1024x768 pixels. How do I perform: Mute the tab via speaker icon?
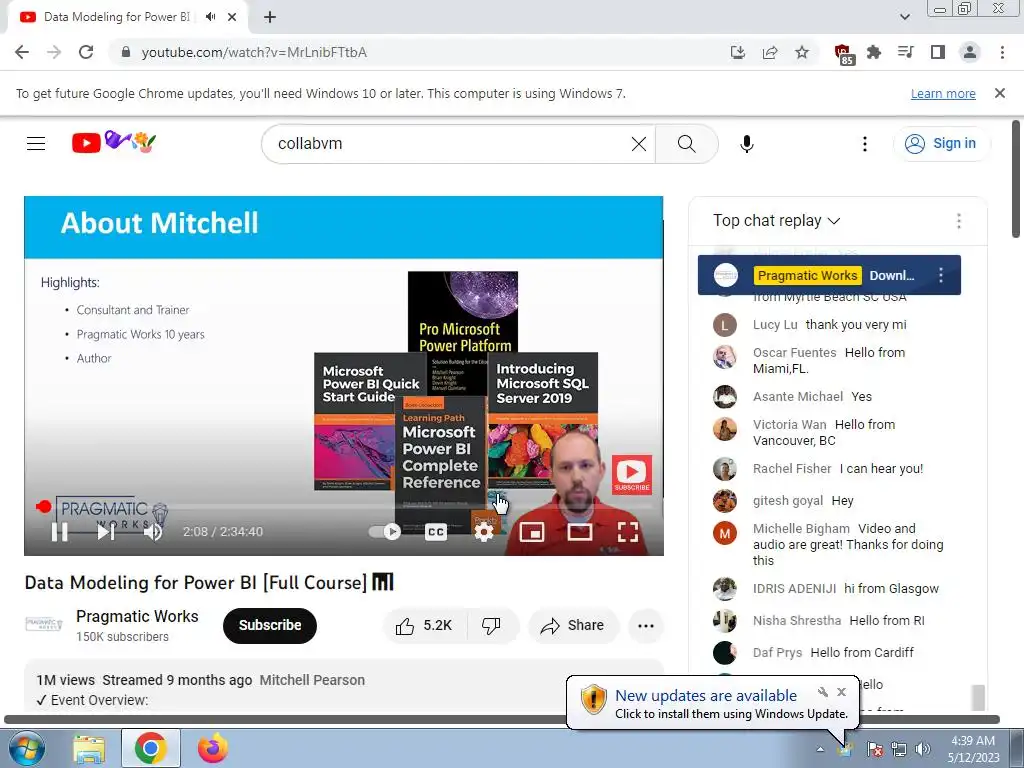click(x=210, y=17)
